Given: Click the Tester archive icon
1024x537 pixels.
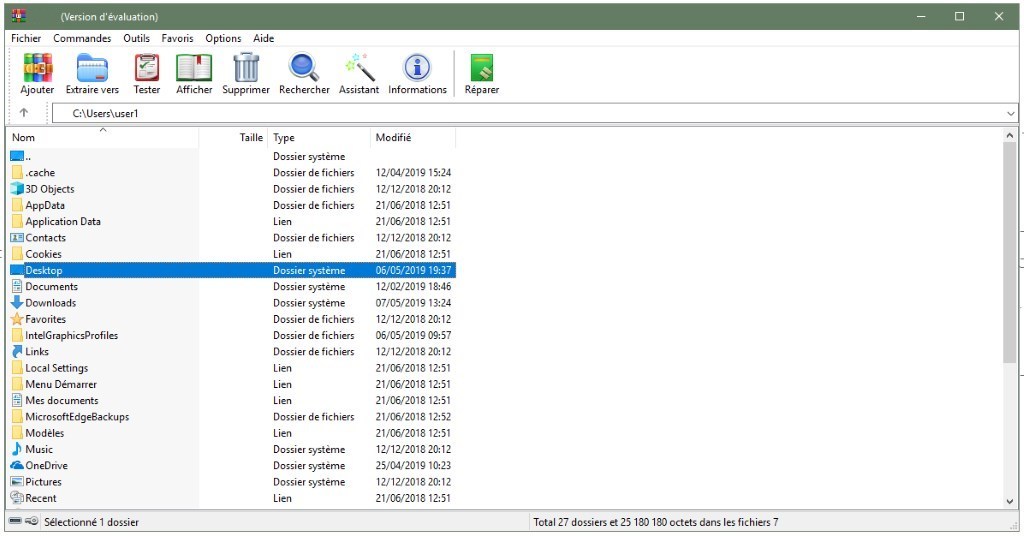Looking at the screenshot, I should 147,68.
